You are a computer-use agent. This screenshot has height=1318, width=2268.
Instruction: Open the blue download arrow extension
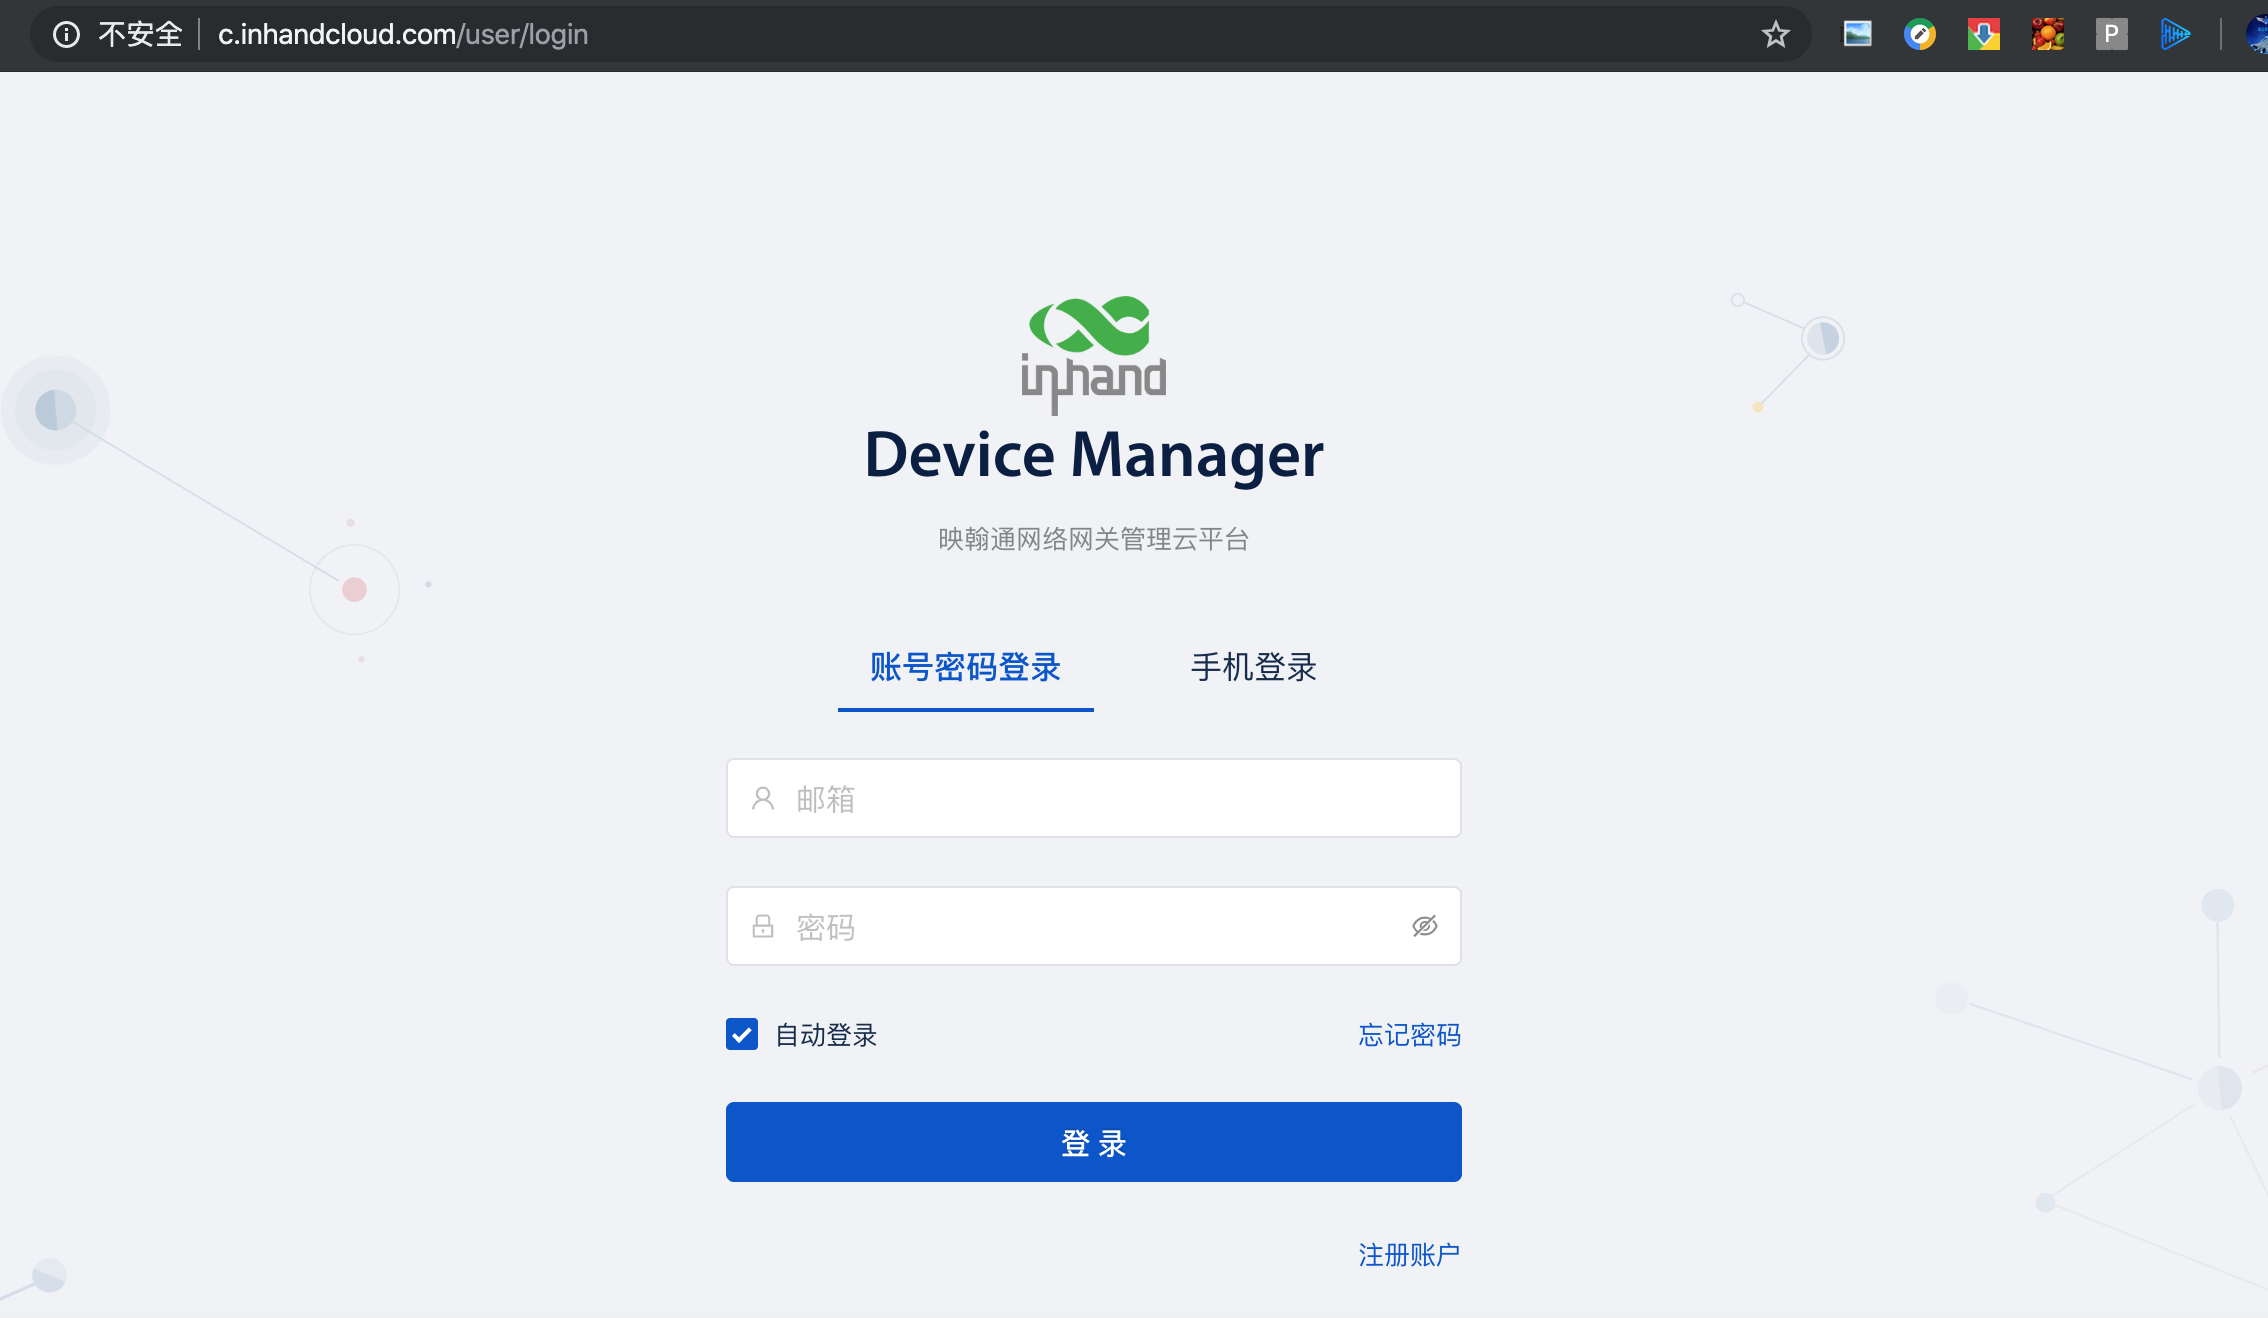pos(1983,35)
